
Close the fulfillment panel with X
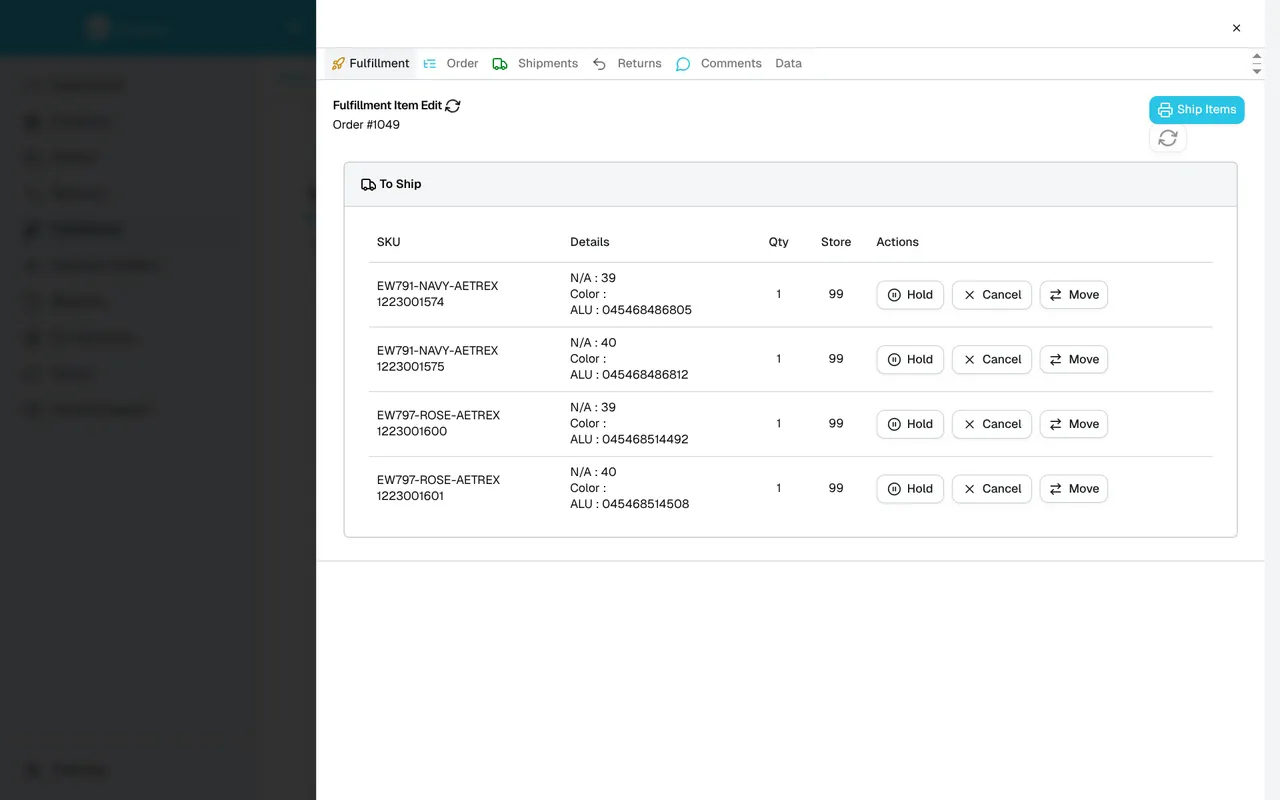(x=1236, y=28)
